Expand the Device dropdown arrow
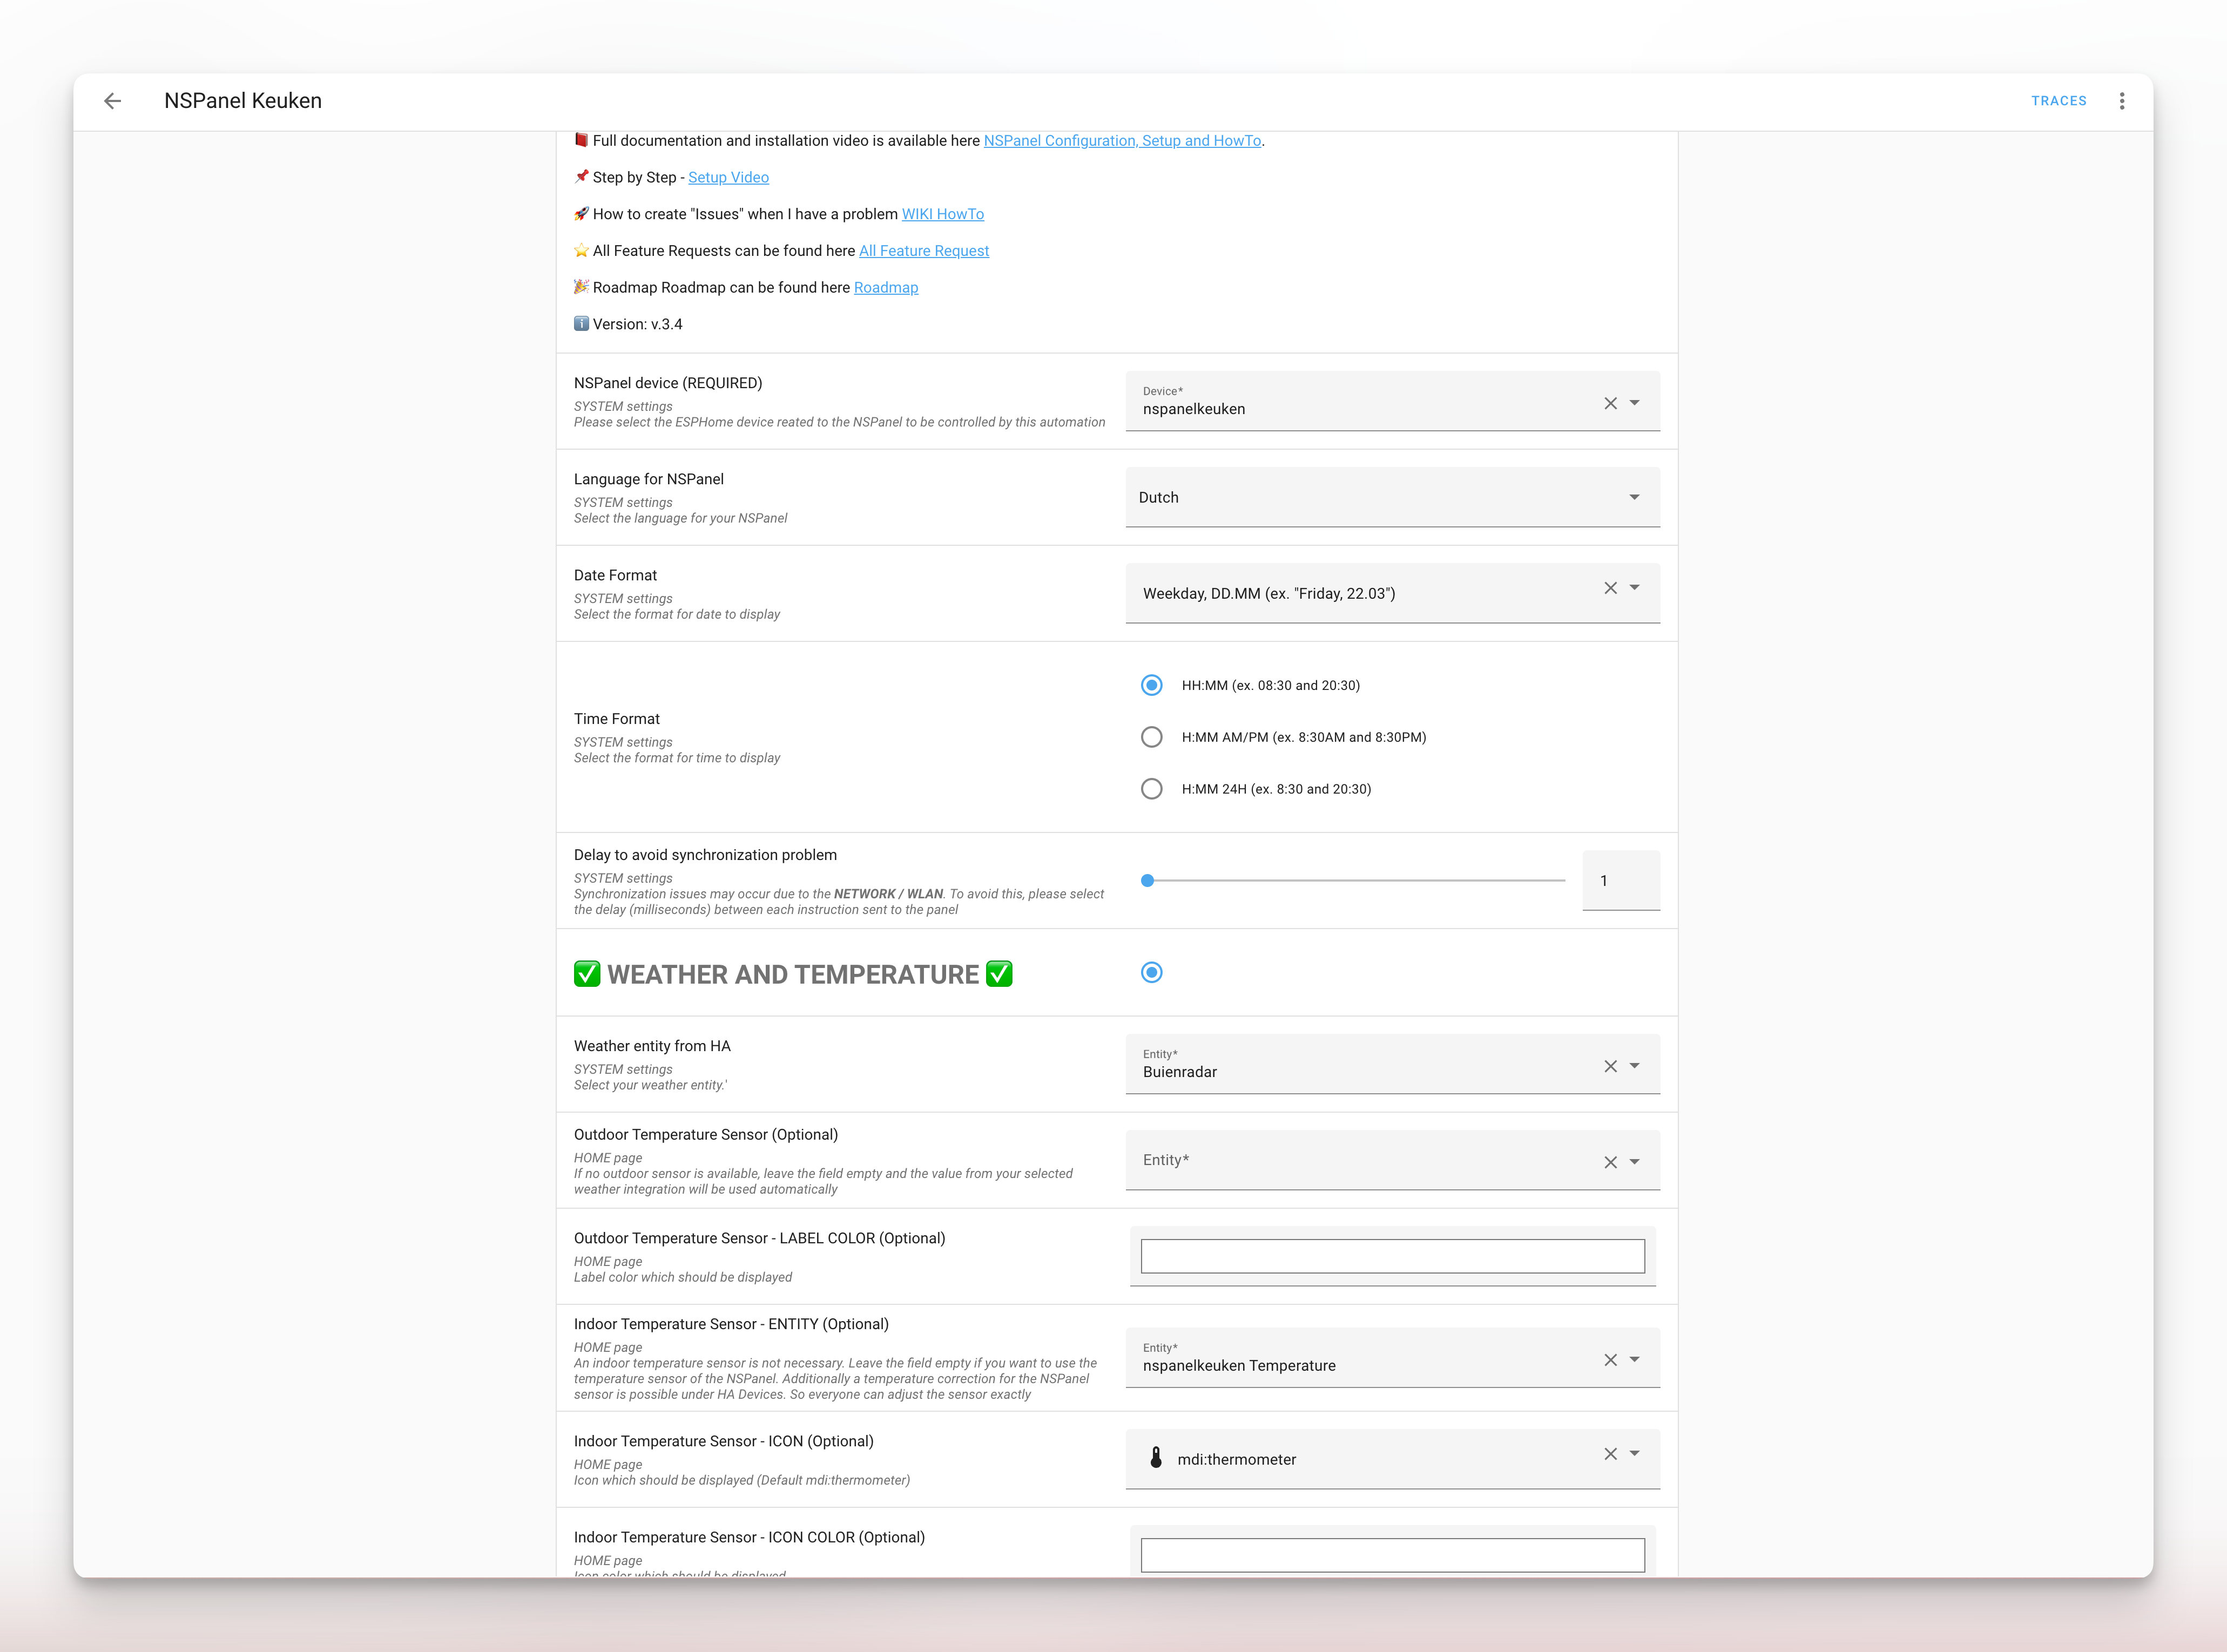The width and height of the screenshot is (2227, 1652). 1634,403
